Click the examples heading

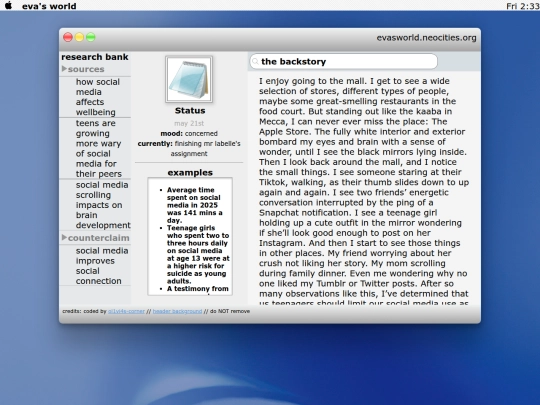[x=190, y=173]
